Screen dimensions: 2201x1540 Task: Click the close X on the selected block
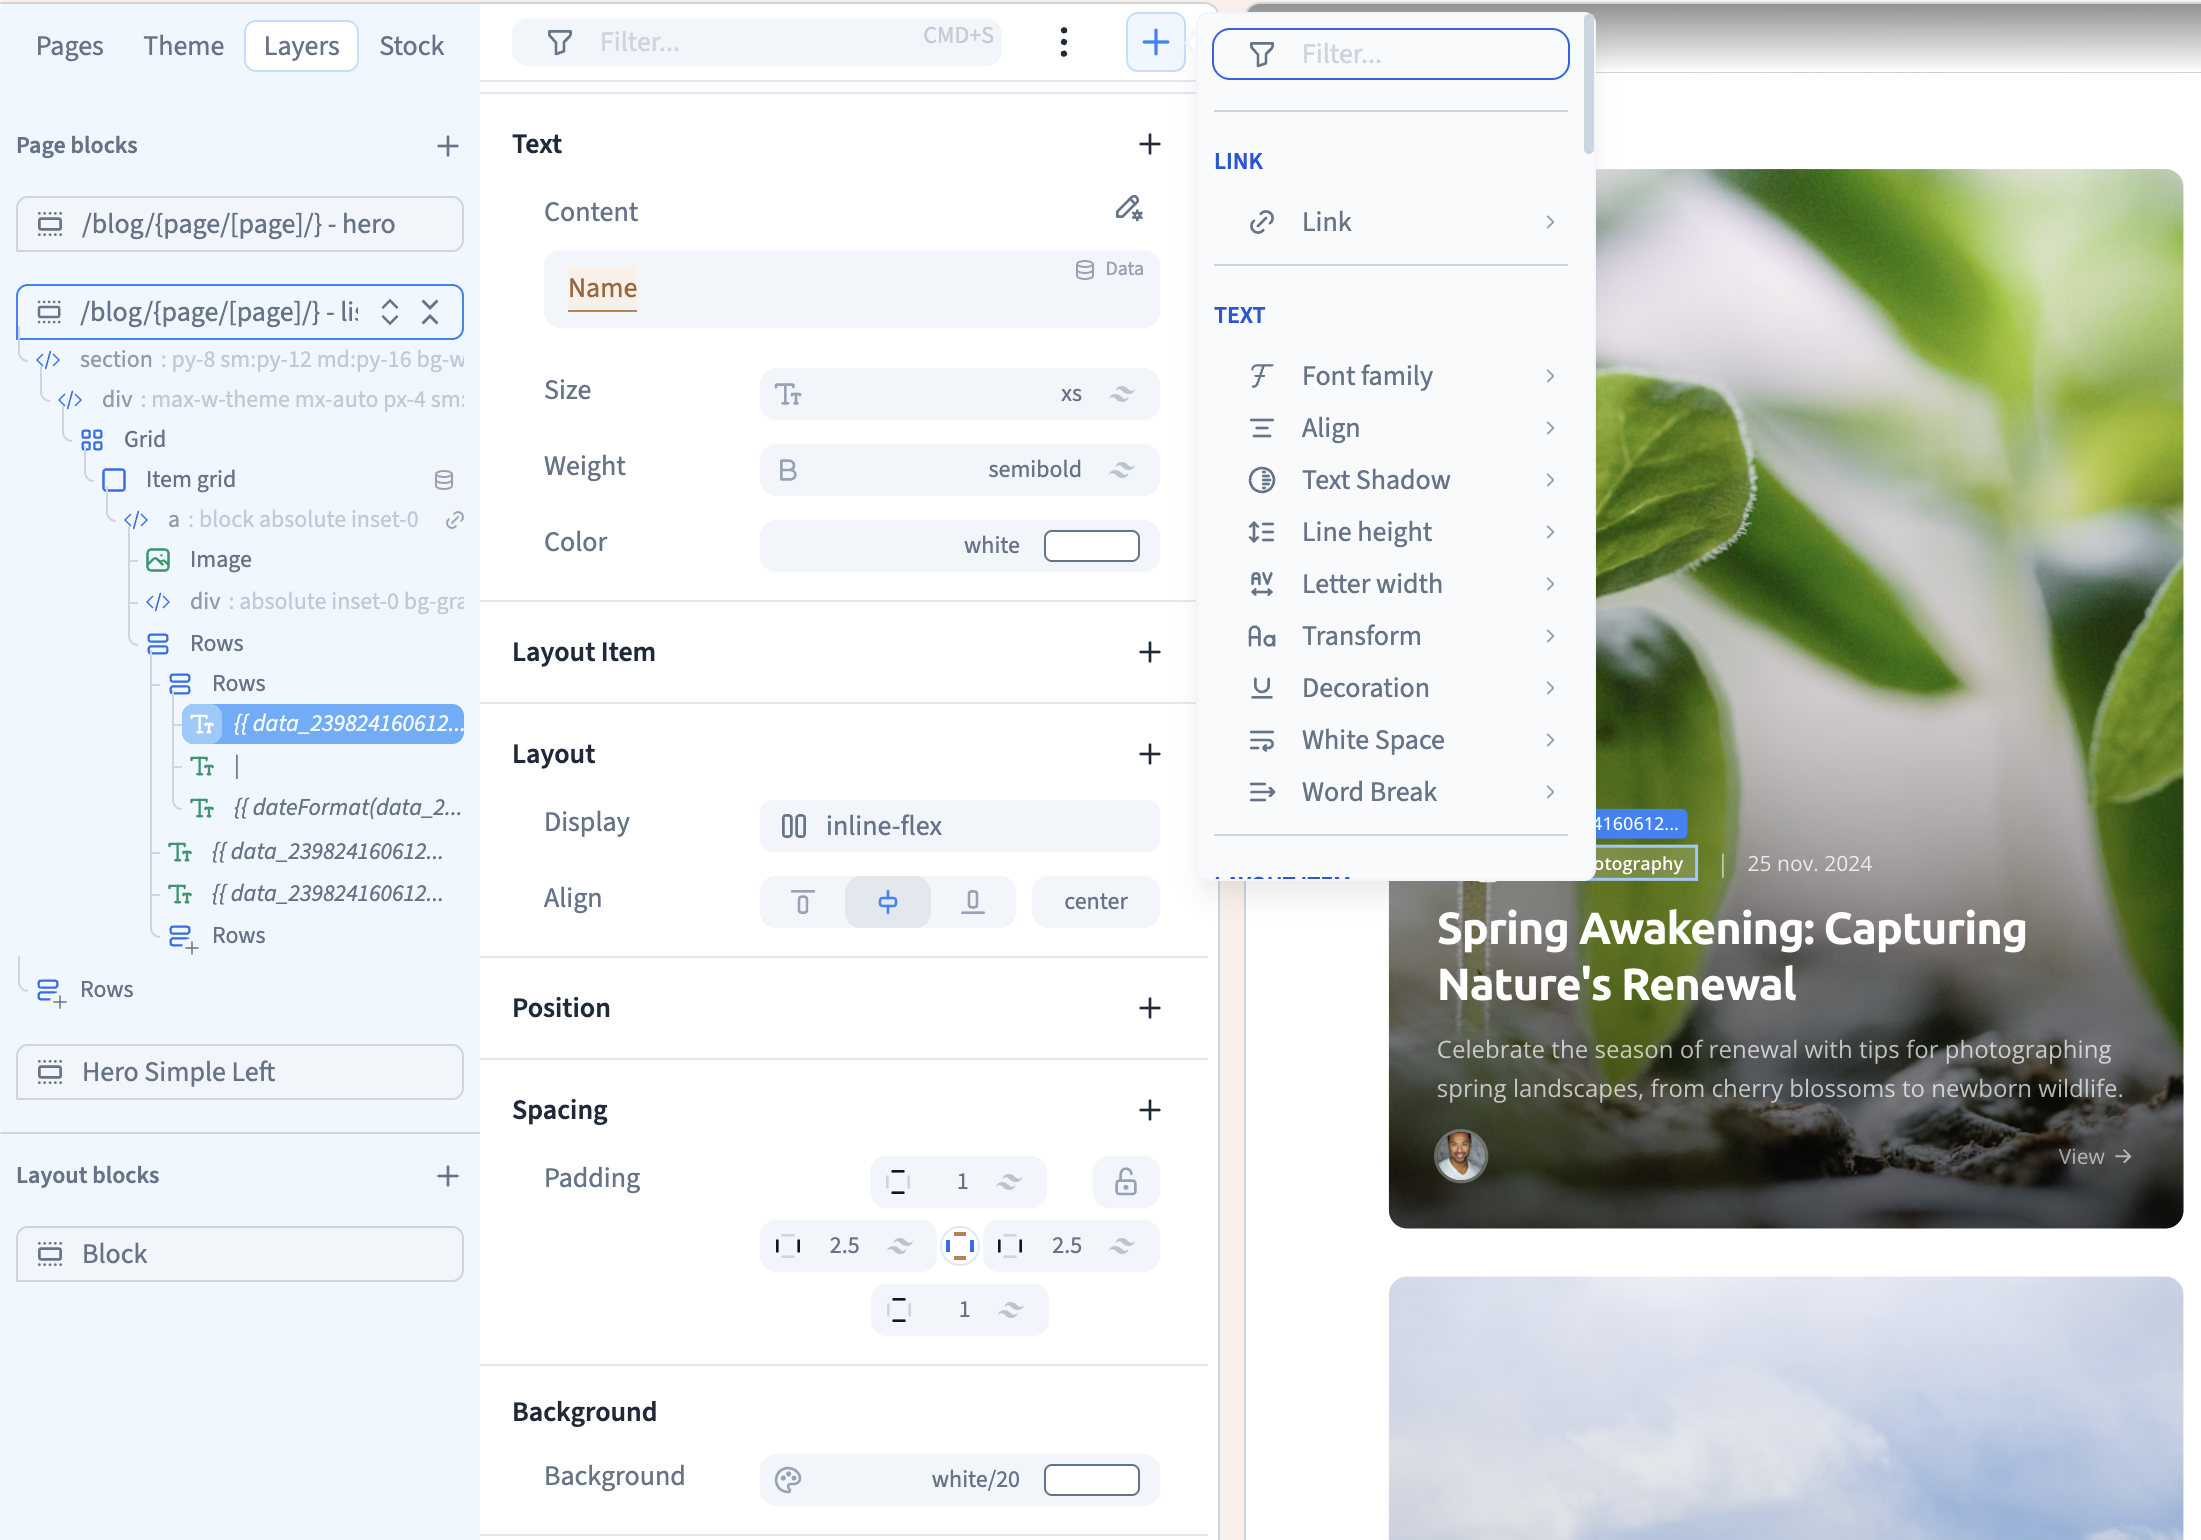pos(430,312)
